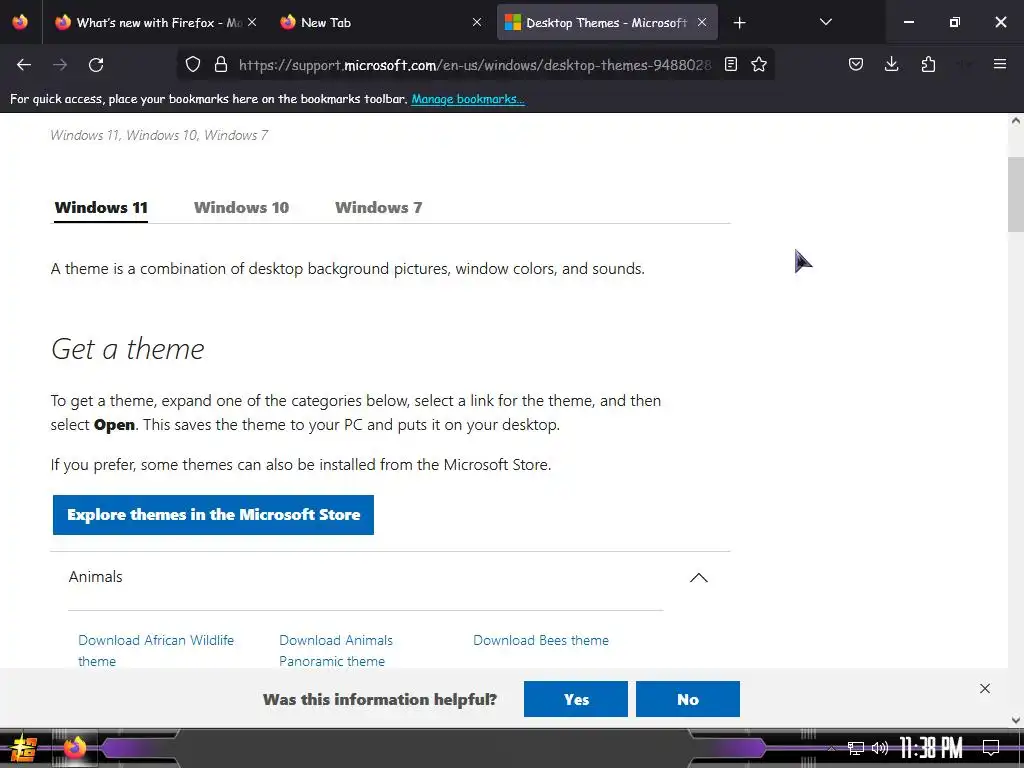Collapse the Animals category chevron

699,578
